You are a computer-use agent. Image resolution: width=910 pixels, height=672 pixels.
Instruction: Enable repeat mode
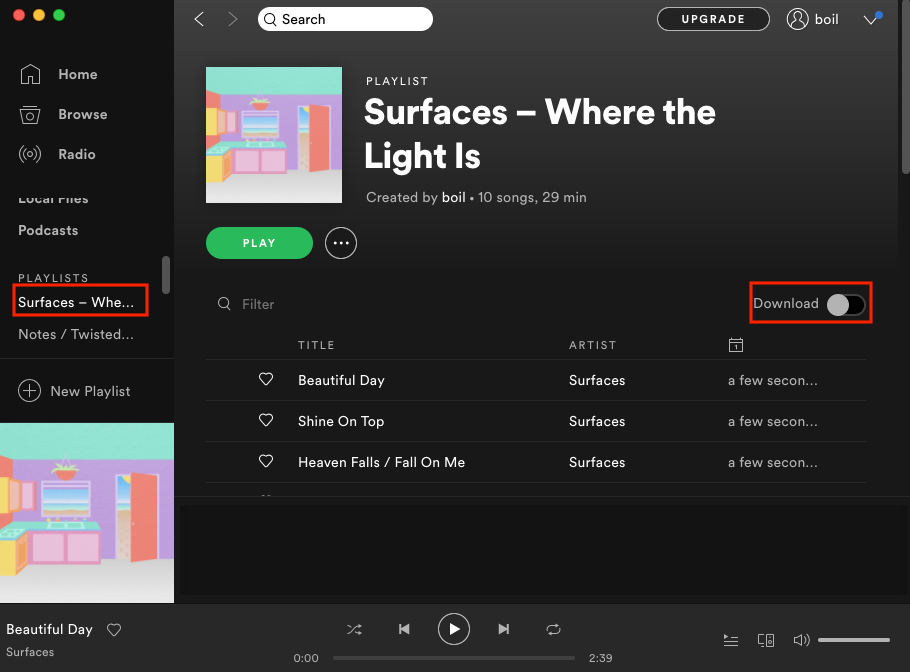553,629
